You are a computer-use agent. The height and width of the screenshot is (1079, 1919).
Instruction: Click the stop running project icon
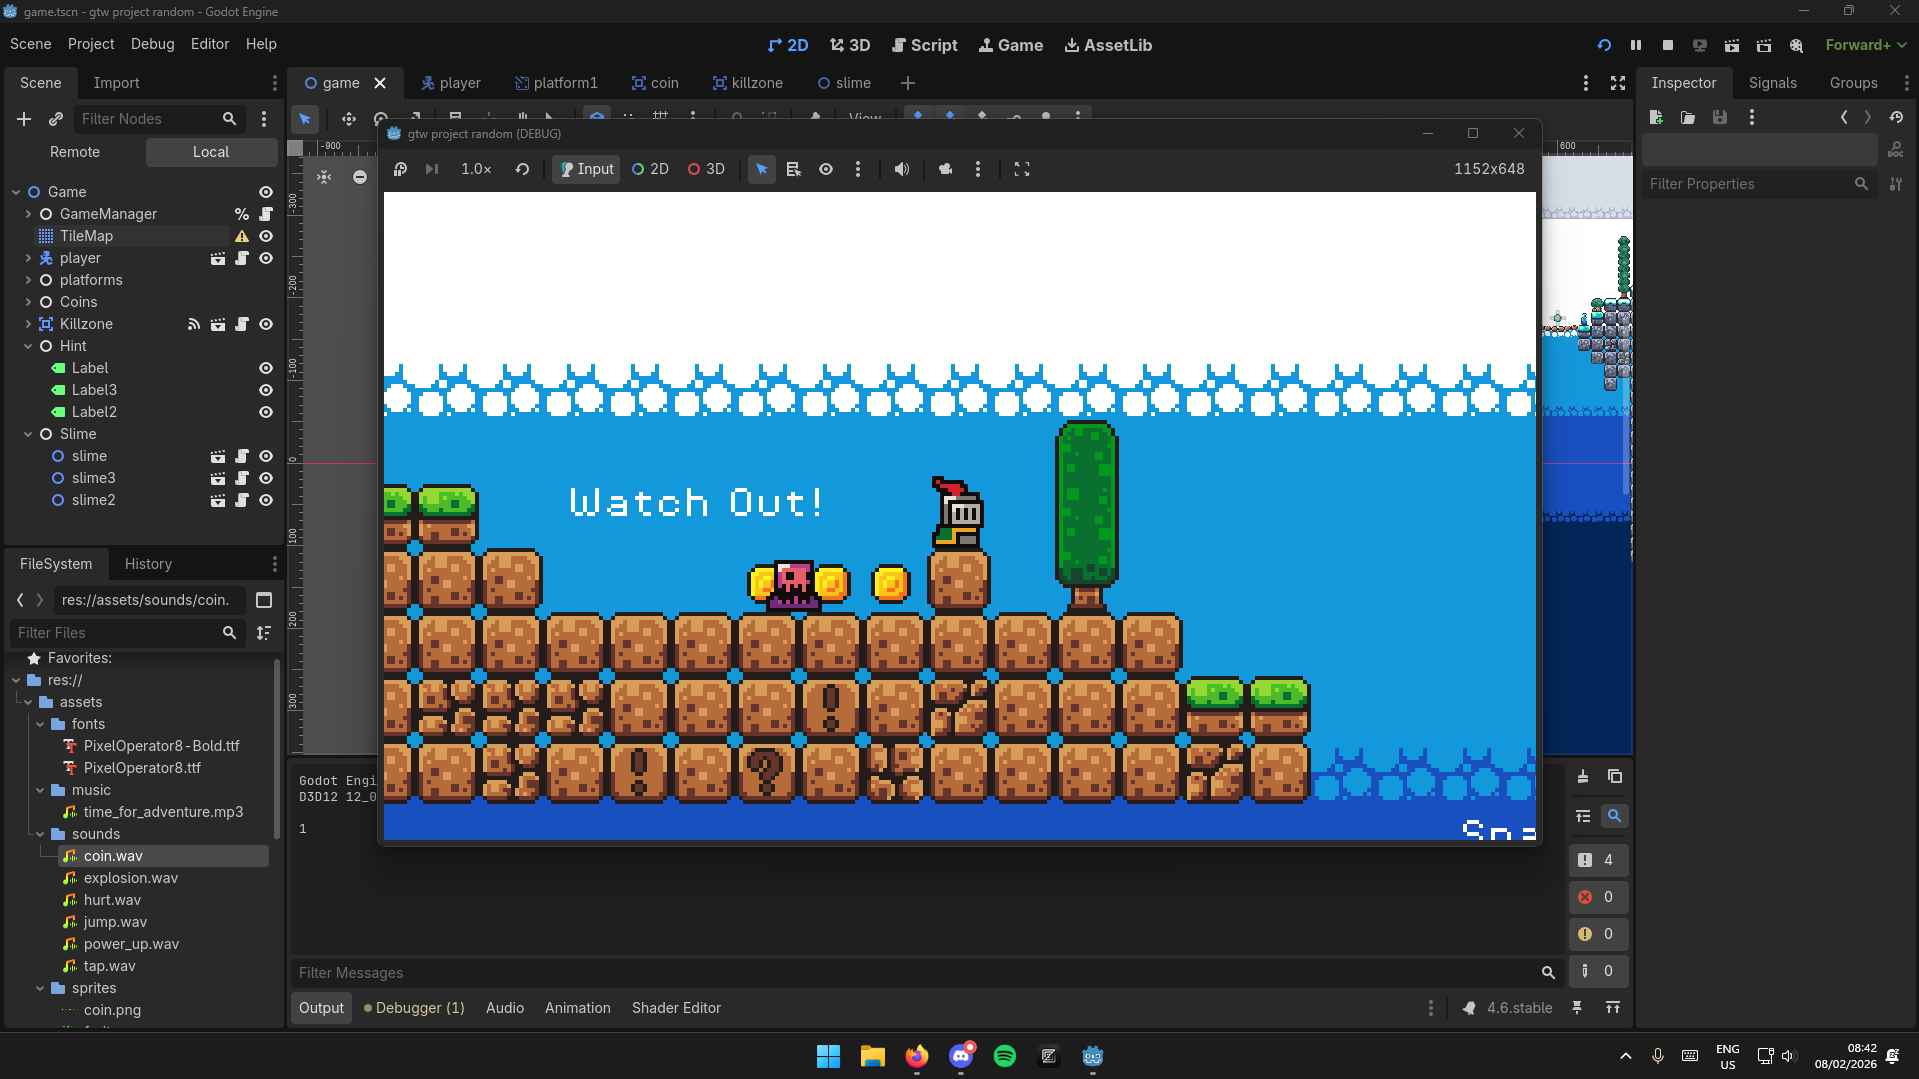click(x=1667, y=45)
